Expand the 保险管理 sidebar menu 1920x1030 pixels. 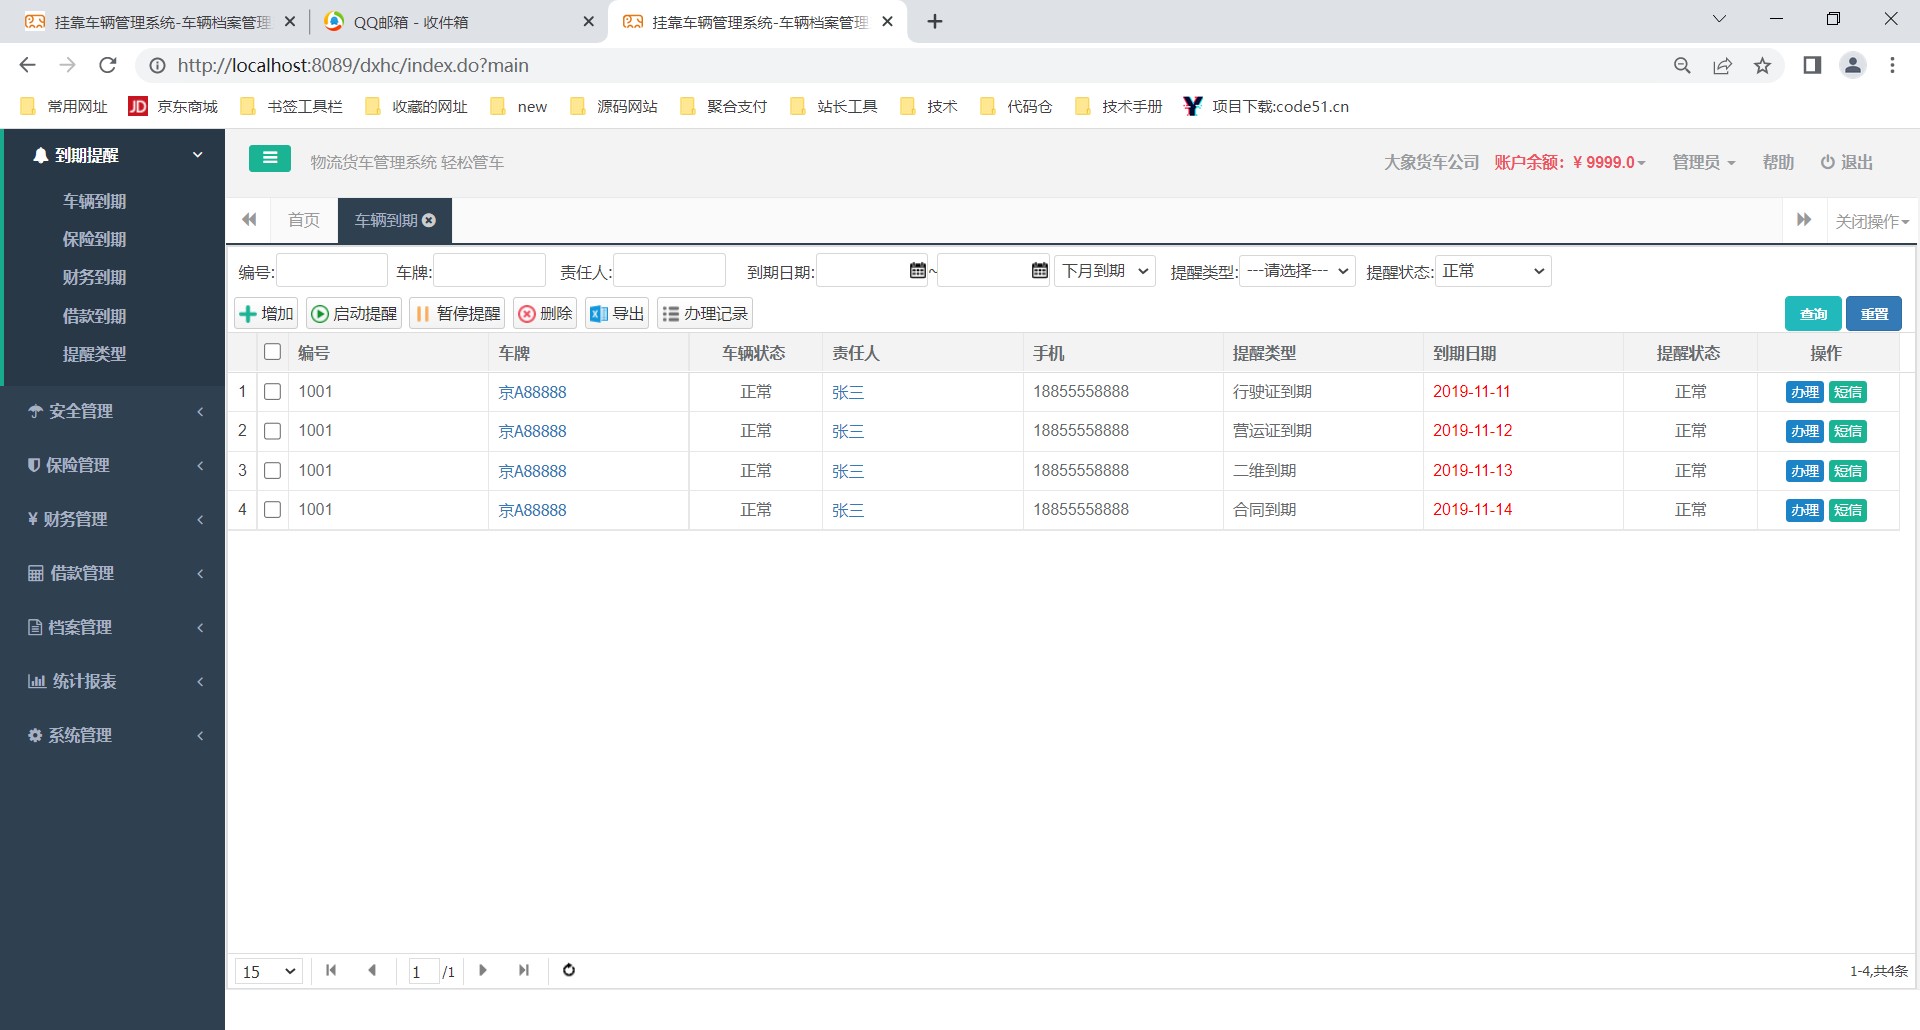tap(114, 465)
